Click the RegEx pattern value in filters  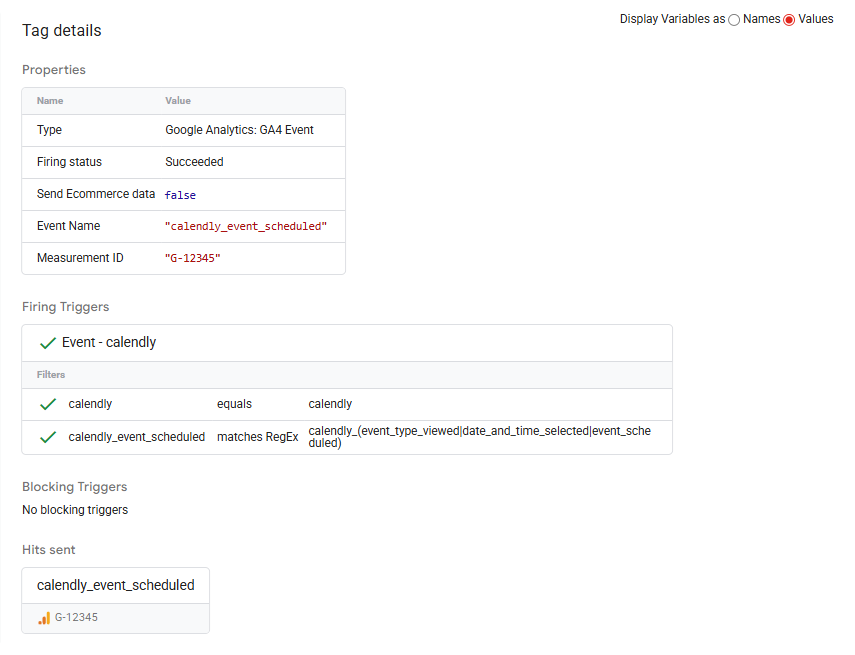pyautogui.click(x=479, y=436)
